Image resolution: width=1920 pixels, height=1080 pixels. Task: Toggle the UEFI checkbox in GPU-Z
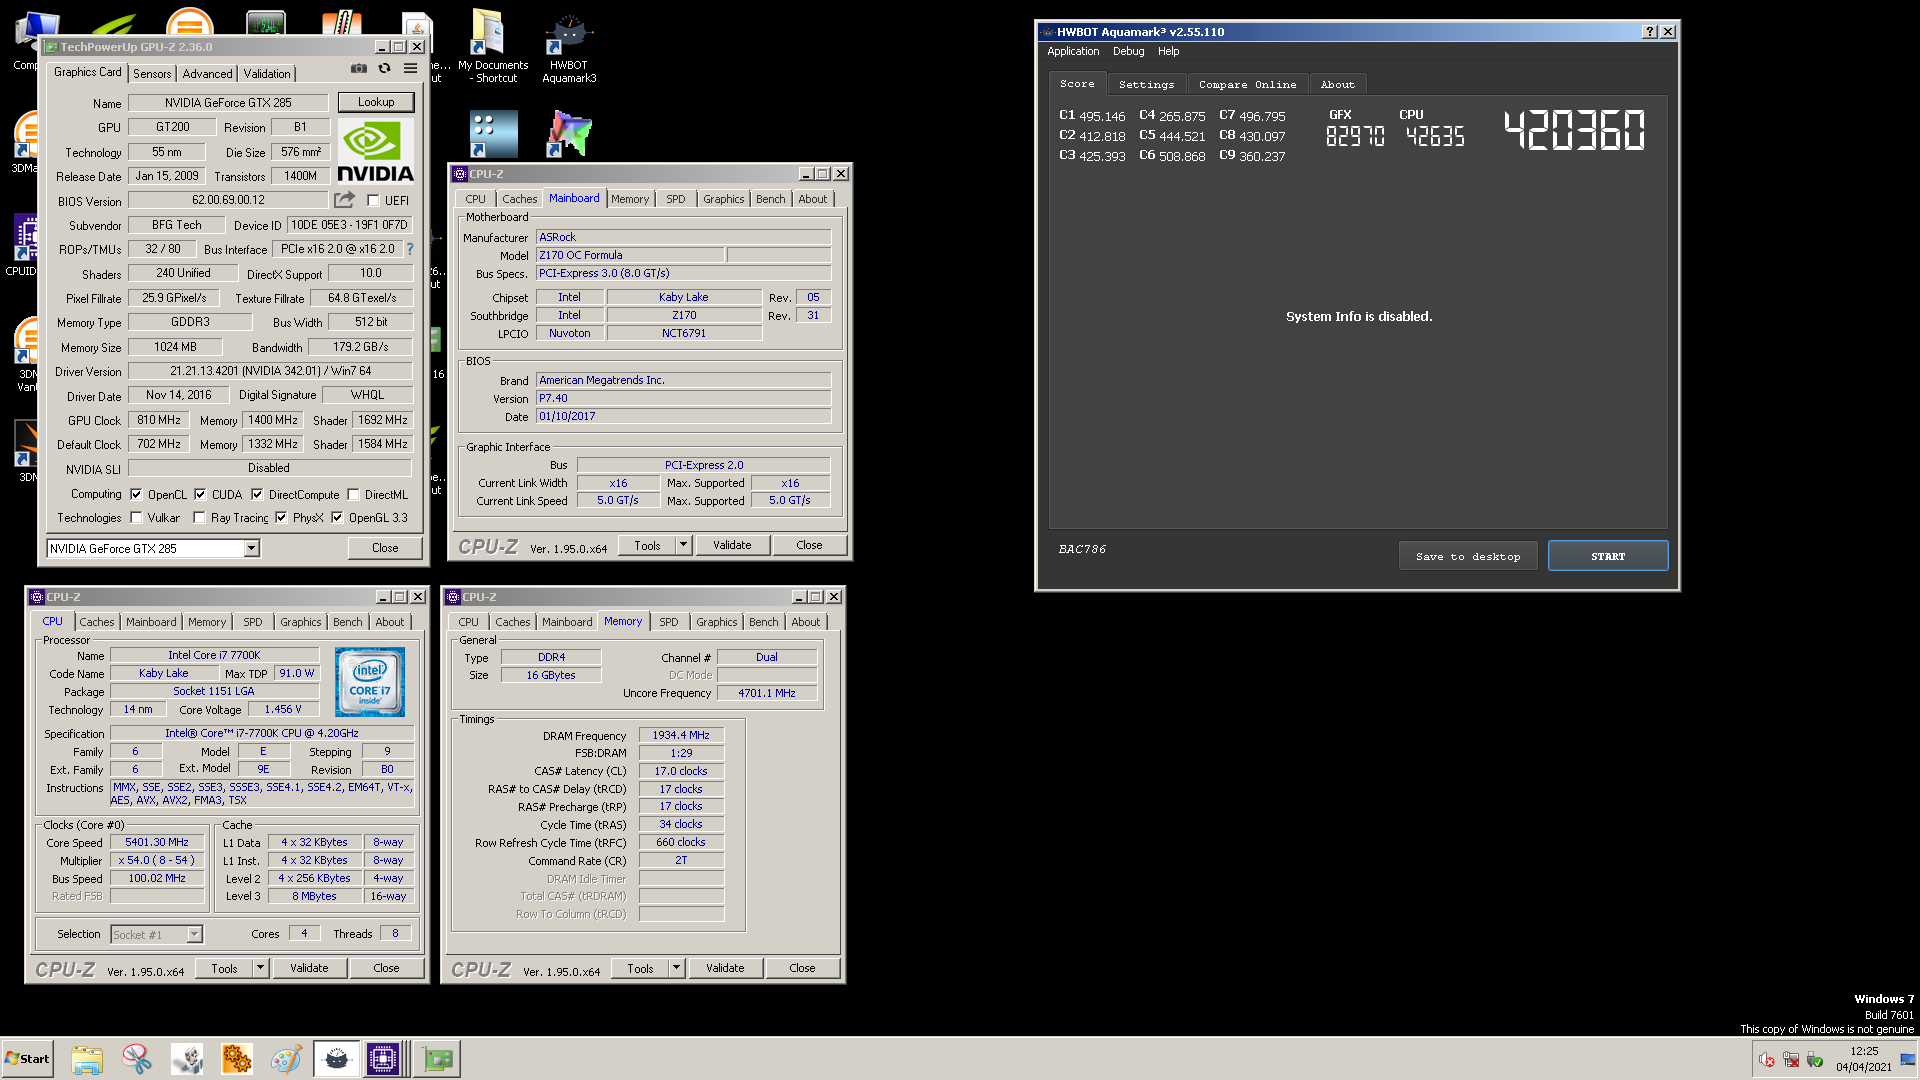373,201
